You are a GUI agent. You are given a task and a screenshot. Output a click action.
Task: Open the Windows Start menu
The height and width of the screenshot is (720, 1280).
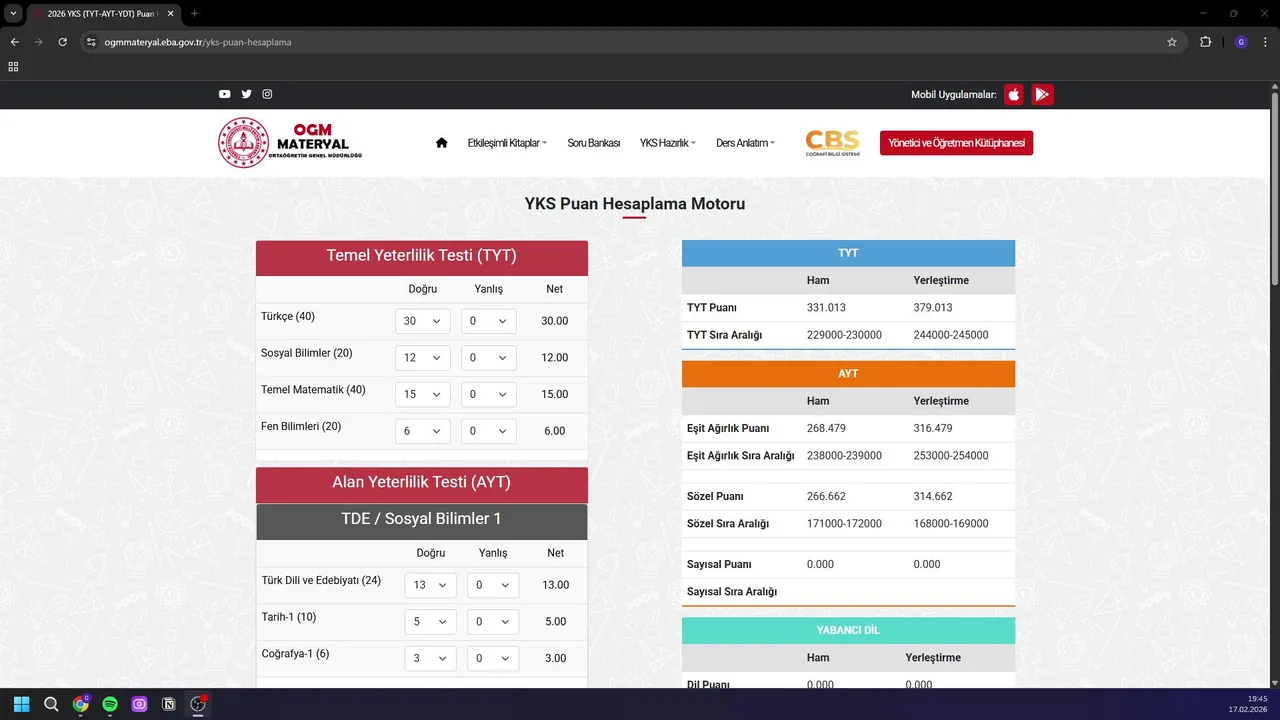coord(22,704)
